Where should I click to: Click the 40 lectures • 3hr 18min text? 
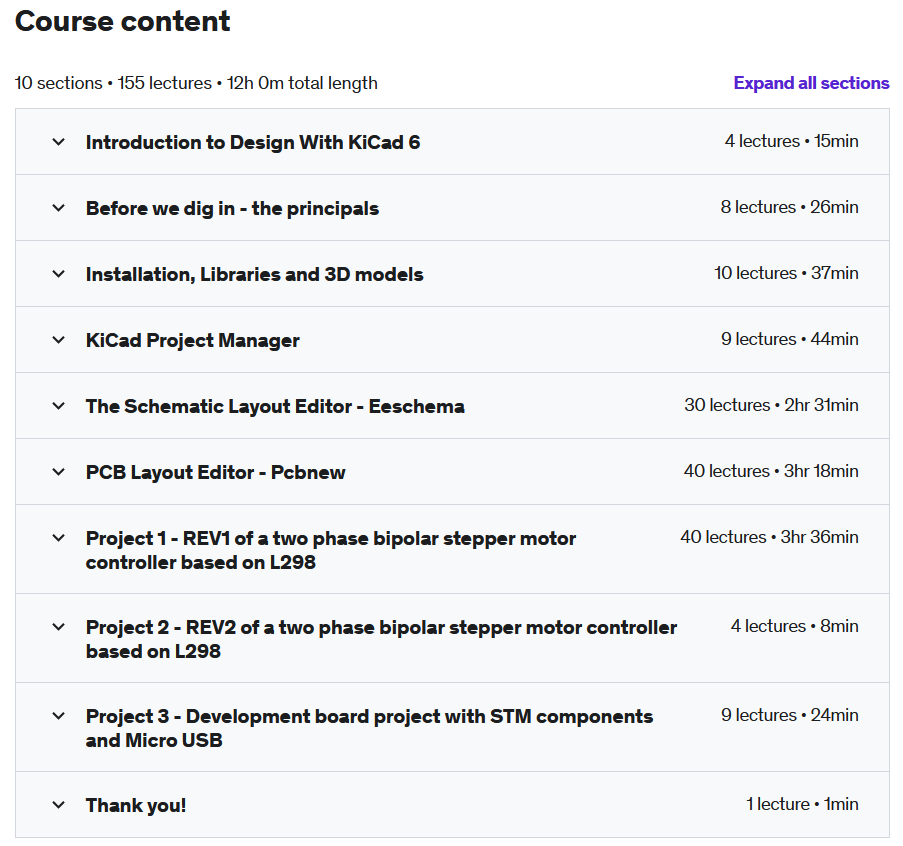click(771, 471)
